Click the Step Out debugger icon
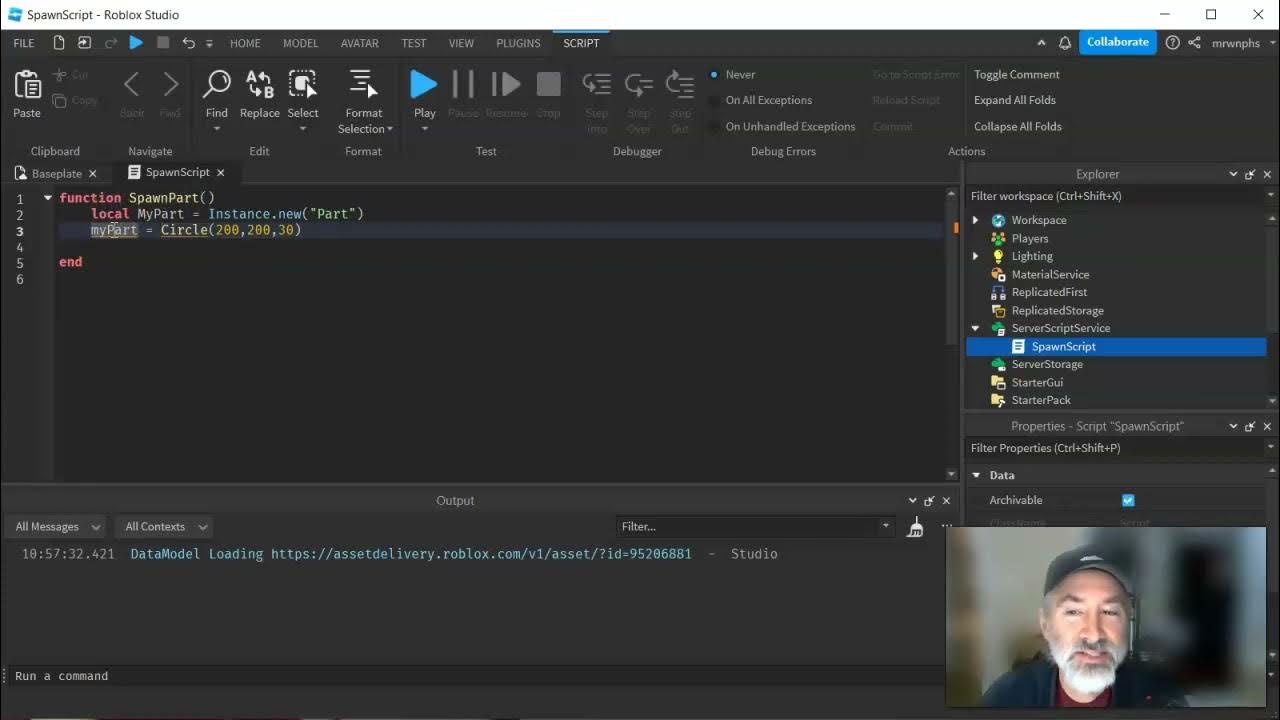The height and width of the screenshot is (720, 1280). [680, 85]
